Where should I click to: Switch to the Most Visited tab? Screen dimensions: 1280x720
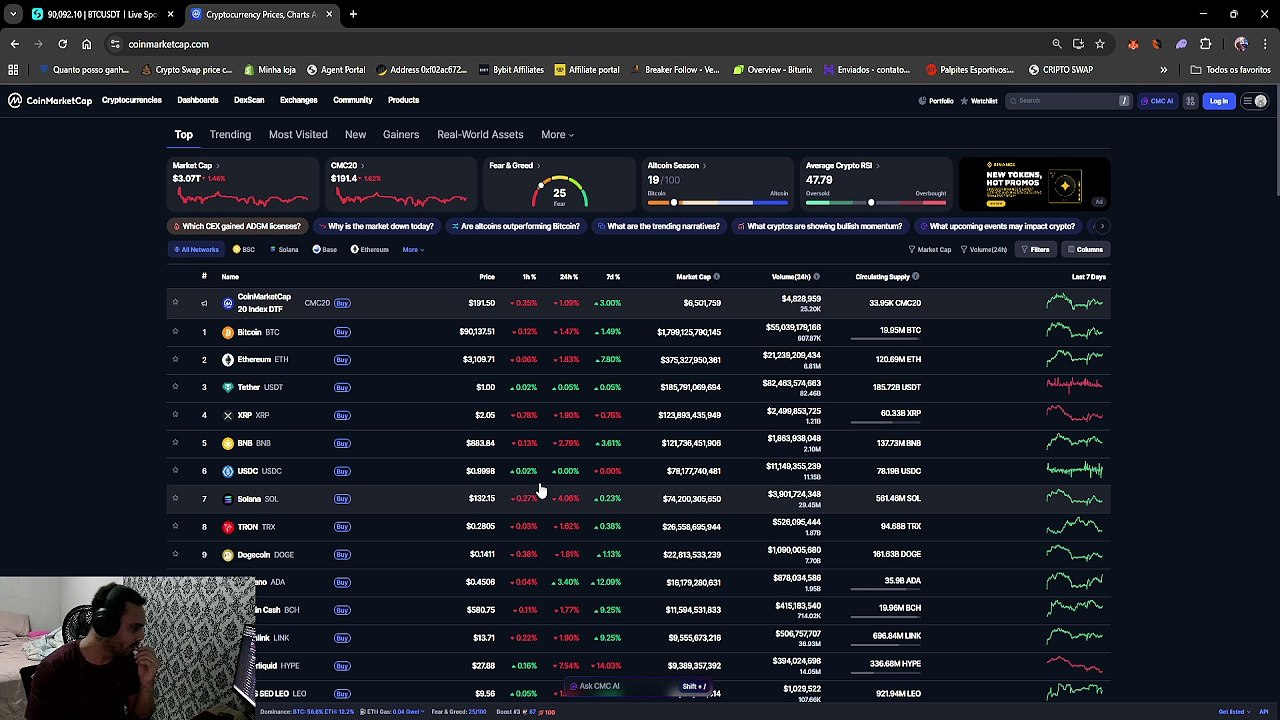pyautogui.click(x=298, y=135)
